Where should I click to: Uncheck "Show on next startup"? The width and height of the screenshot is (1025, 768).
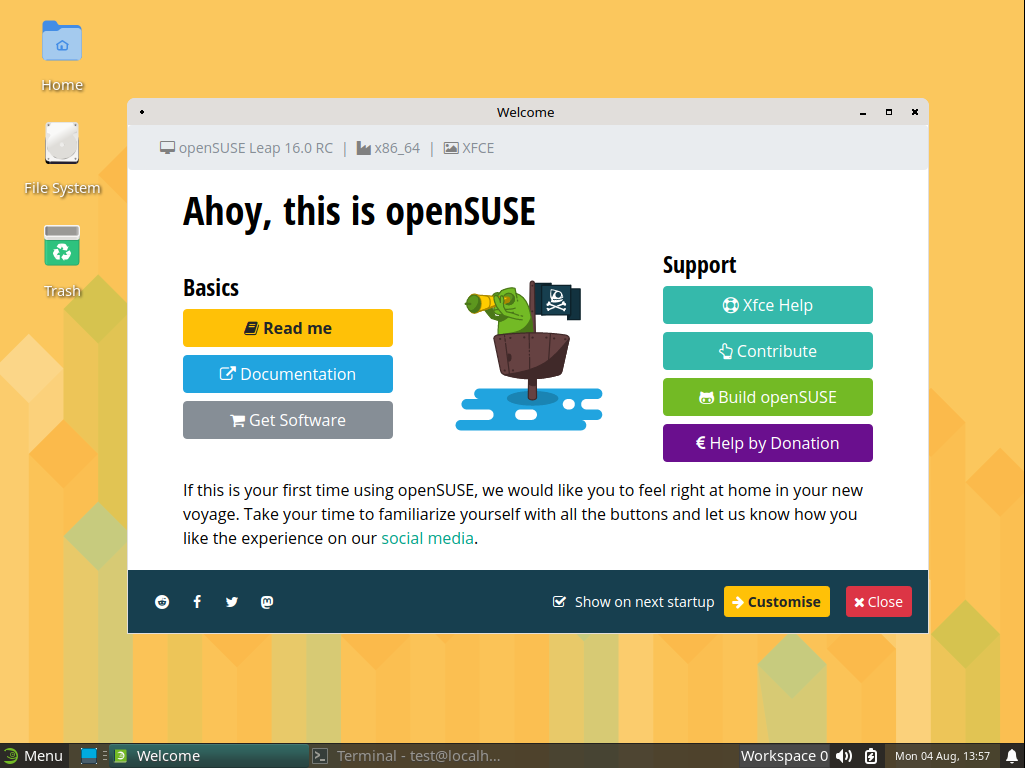tap(558, 601)
